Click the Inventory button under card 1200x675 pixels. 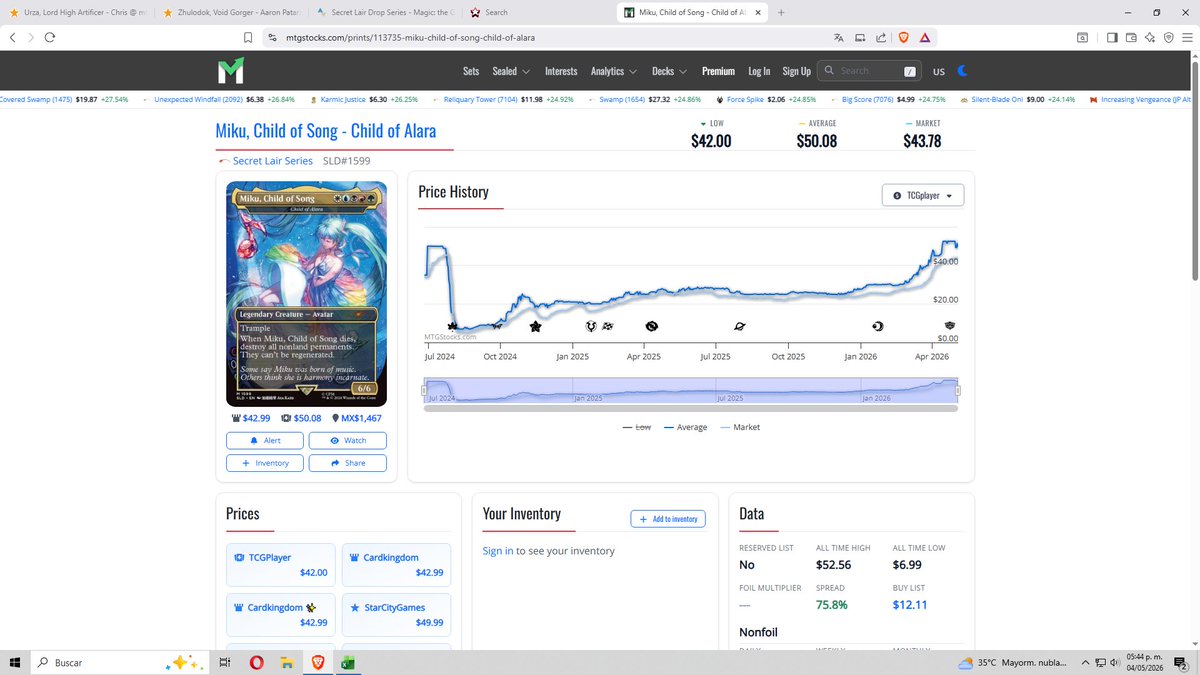click(265, 463)
